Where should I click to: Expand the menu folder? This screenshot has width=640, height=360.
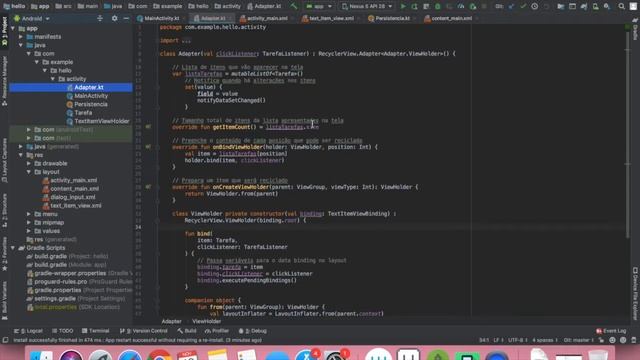pyautogui.click(x=29, y=214)
